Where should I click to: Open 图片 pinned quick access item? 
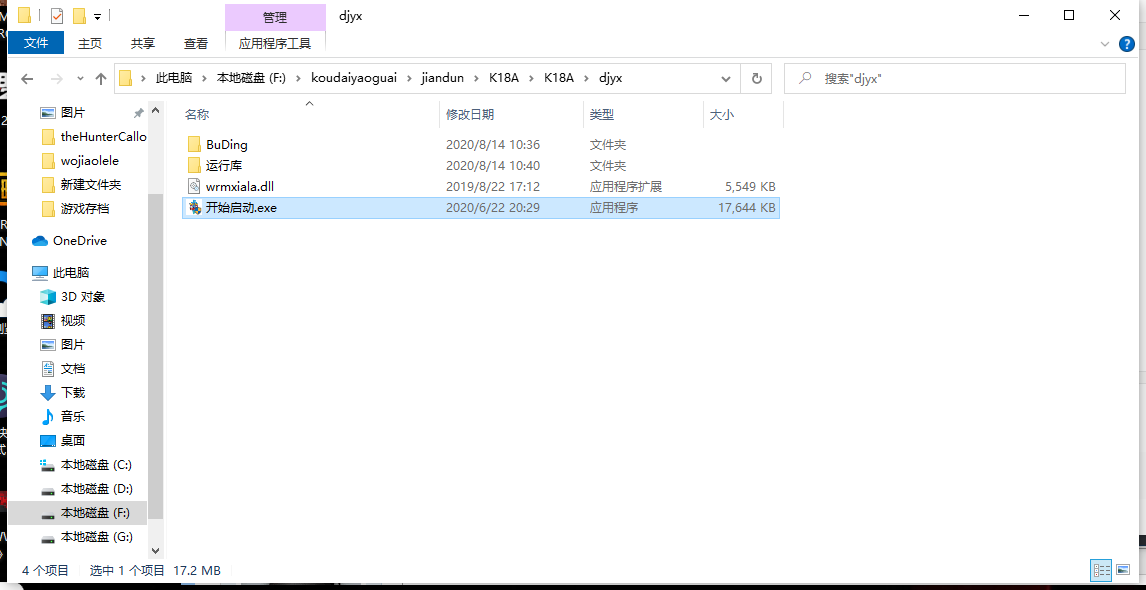click(72, 113)
